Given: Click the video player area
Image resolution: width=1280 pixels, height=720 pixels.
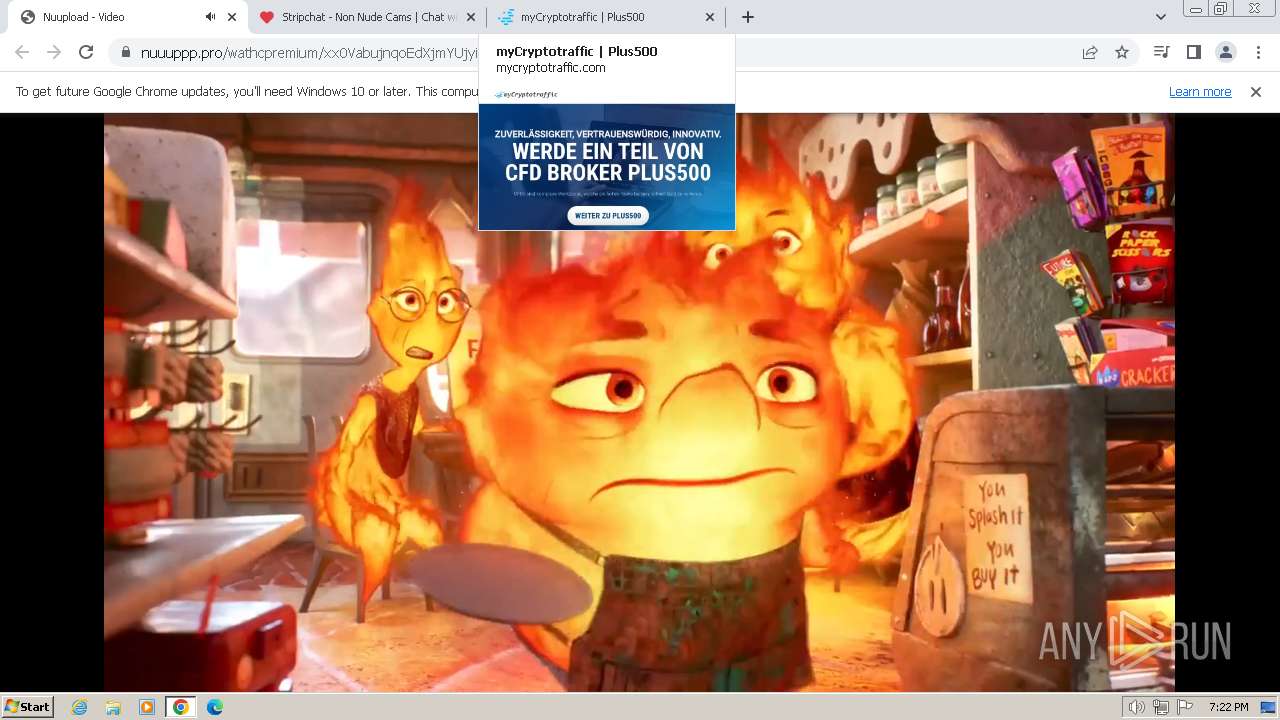Looking at the screenshot, I should (x=639, y=402).
